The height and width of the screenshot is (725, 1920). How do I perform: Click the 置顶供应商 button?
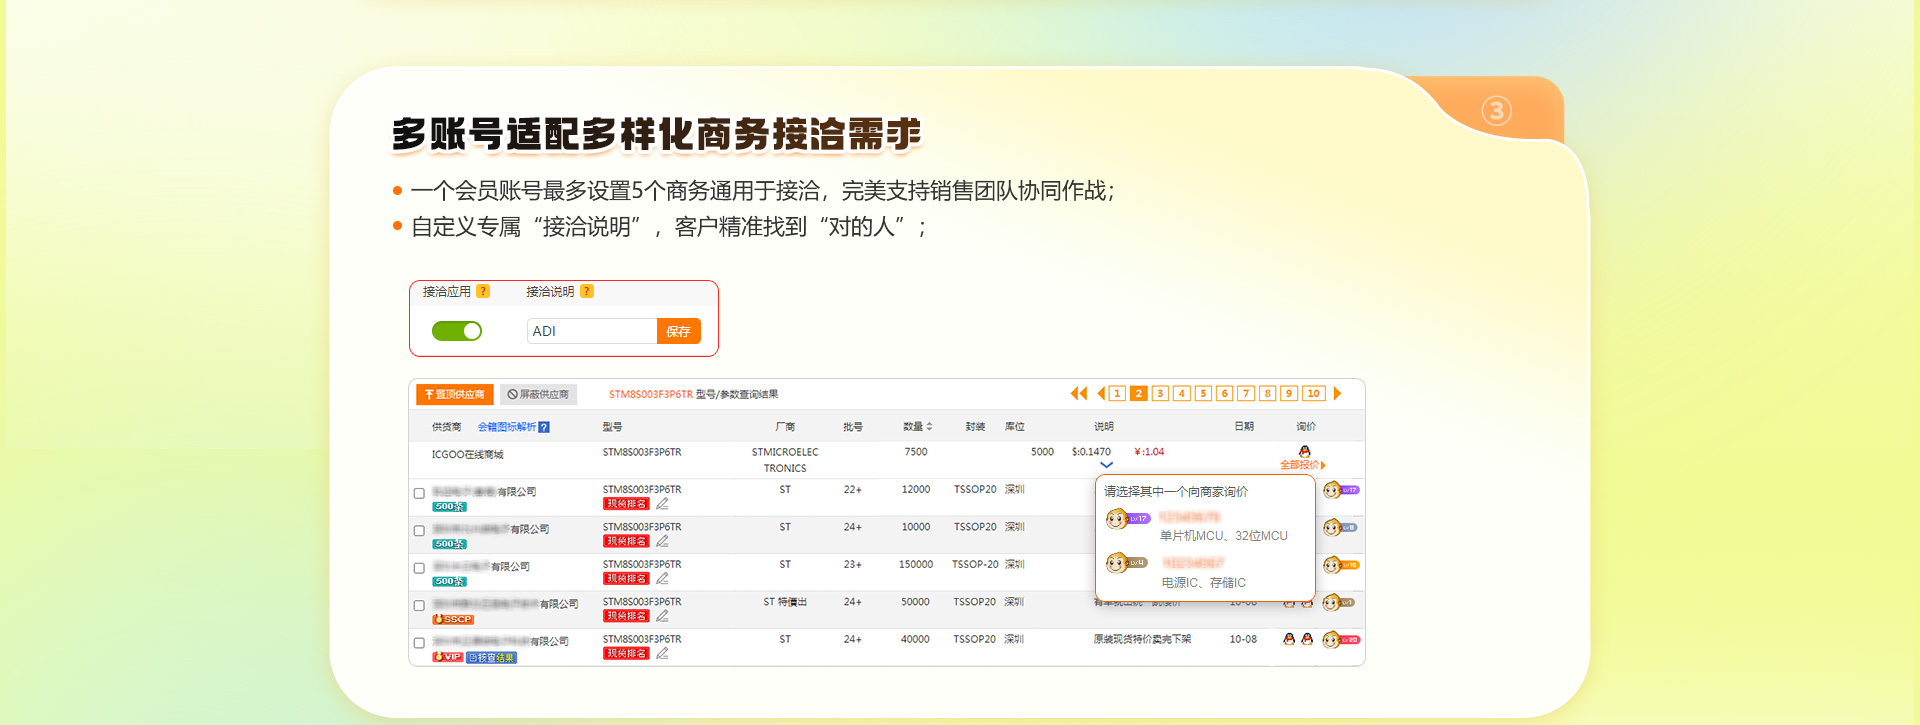pos(455,394)
